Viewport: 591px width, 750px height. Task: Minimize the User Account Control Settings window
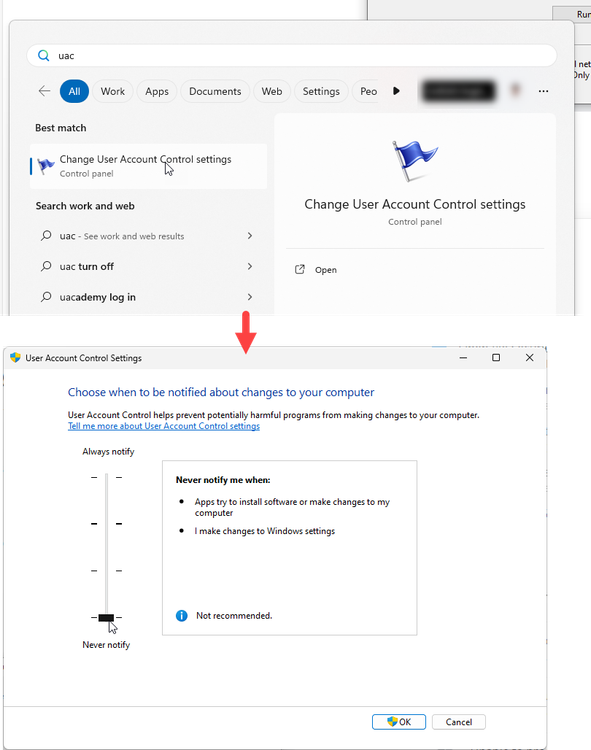click(x=463, y=357)
